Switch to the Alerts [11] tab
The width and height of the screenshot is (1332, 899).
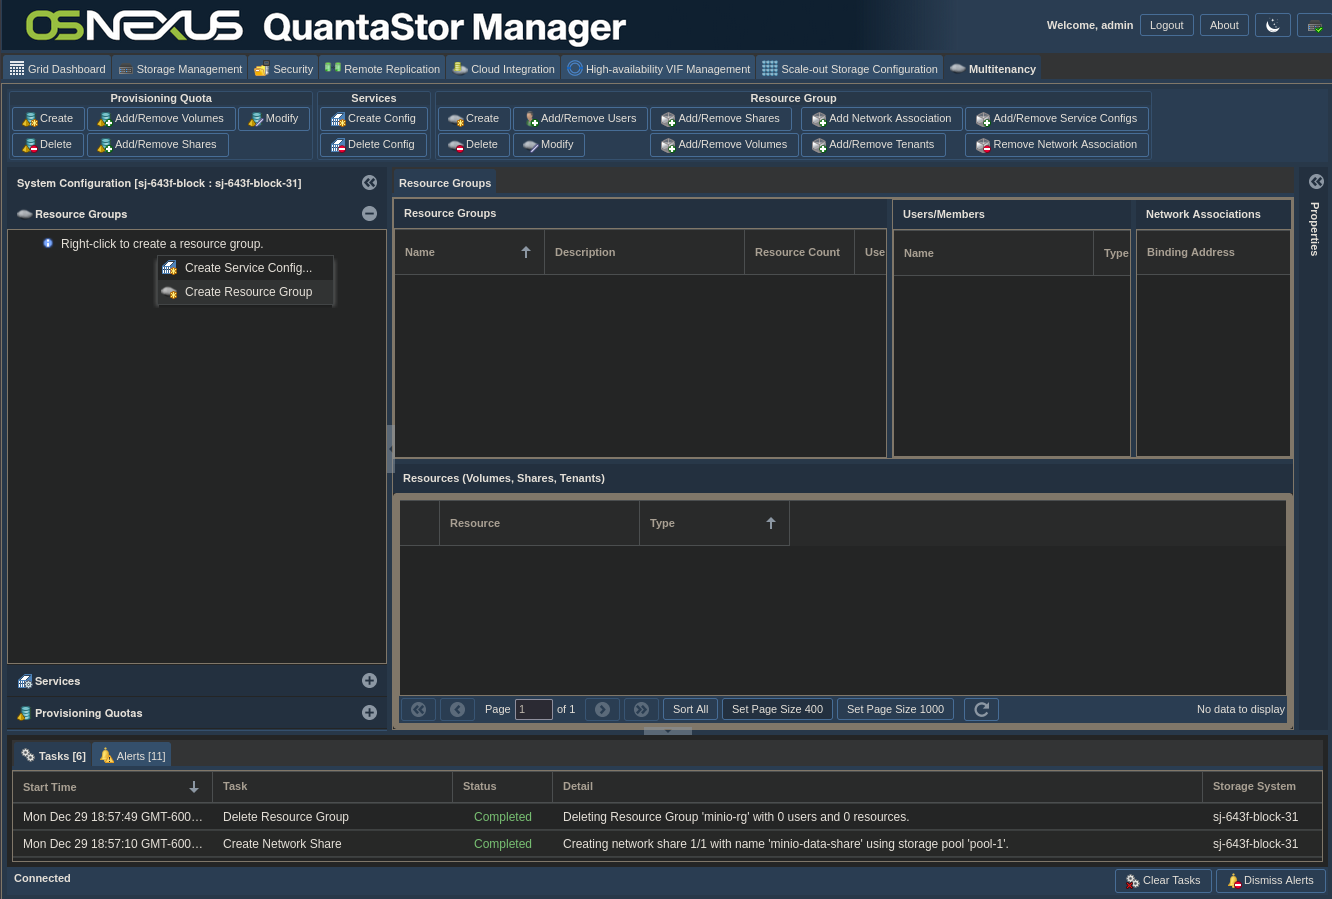click(132, 756)
